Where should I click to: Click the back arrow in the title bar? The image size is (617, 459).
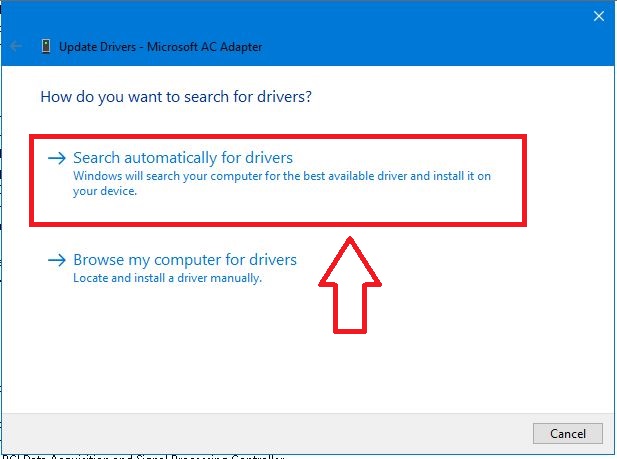point(17,46)
